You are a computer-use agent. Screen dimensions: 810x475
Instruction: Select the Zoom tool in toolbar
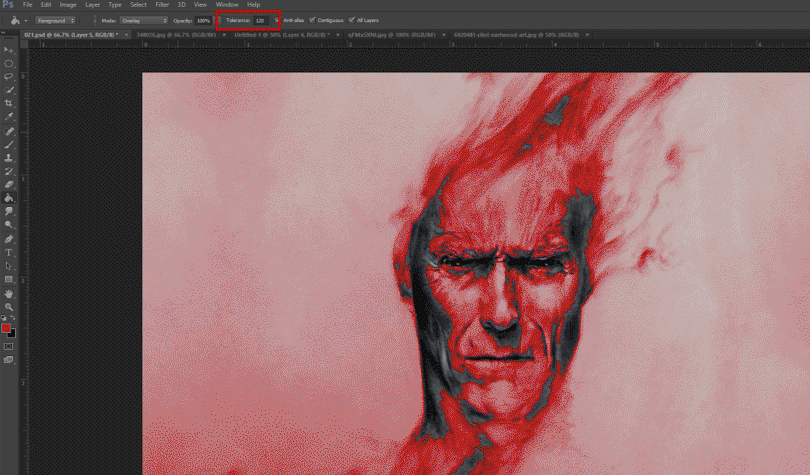coord(9,307)
